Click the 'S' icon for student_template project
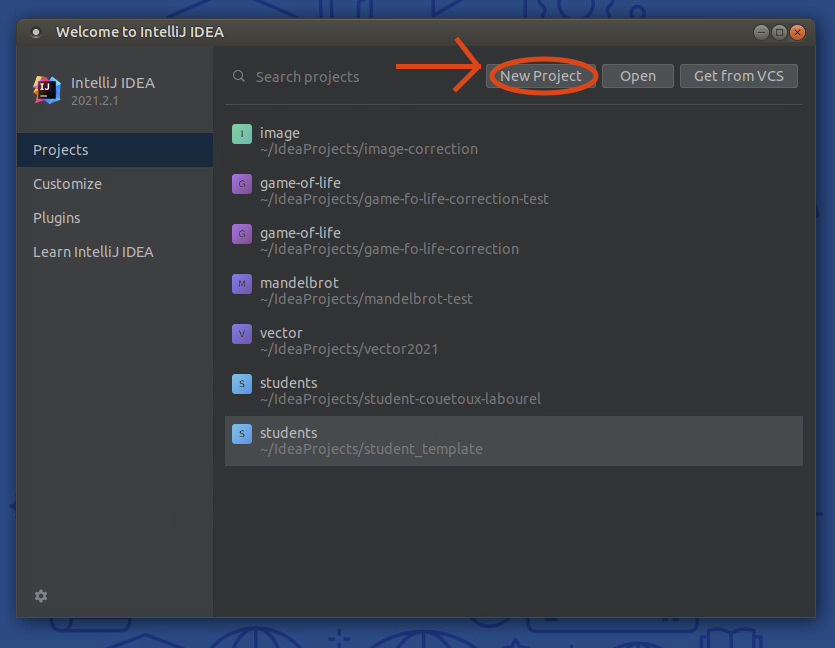835x648 pixels. (x=242, y=434)
